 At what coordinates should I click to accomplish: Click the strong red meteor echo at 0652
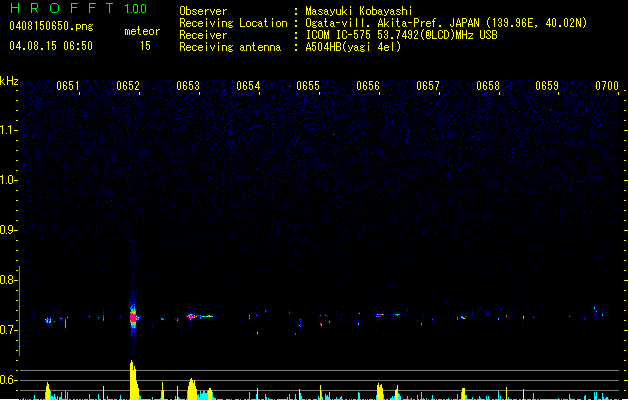(134, 317)
